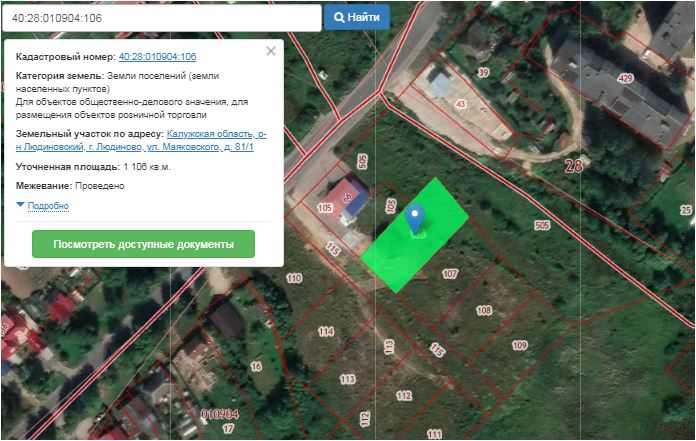Select parcel 114 on the map
The height and width of the screenshot is (441, 696).
coord(326,331)
